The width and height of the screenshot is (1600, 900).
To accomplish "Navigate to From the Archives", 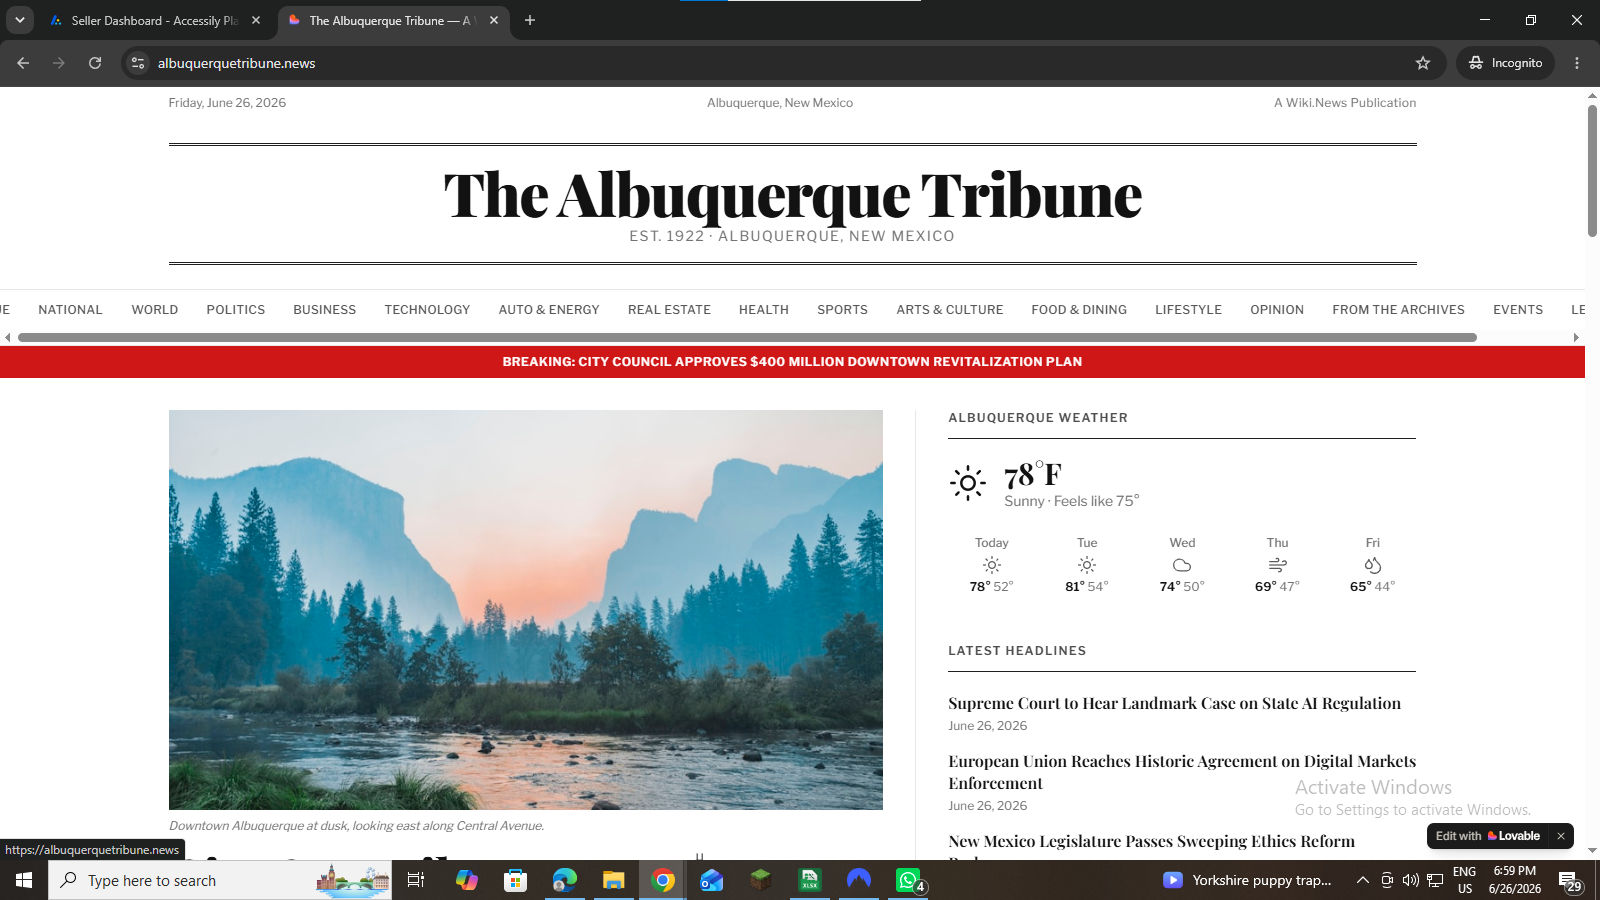I will coord(1398,310).
